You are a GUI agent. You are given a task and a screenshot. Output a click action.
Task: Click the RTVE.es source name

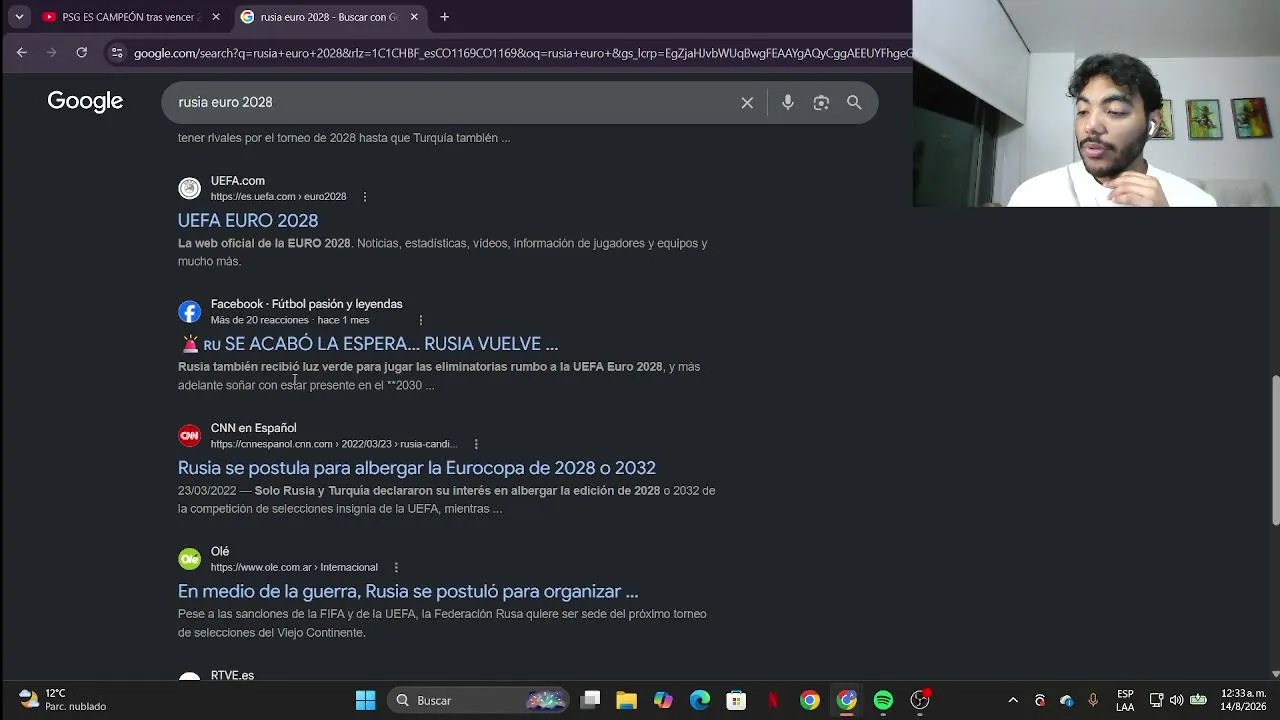232,676
